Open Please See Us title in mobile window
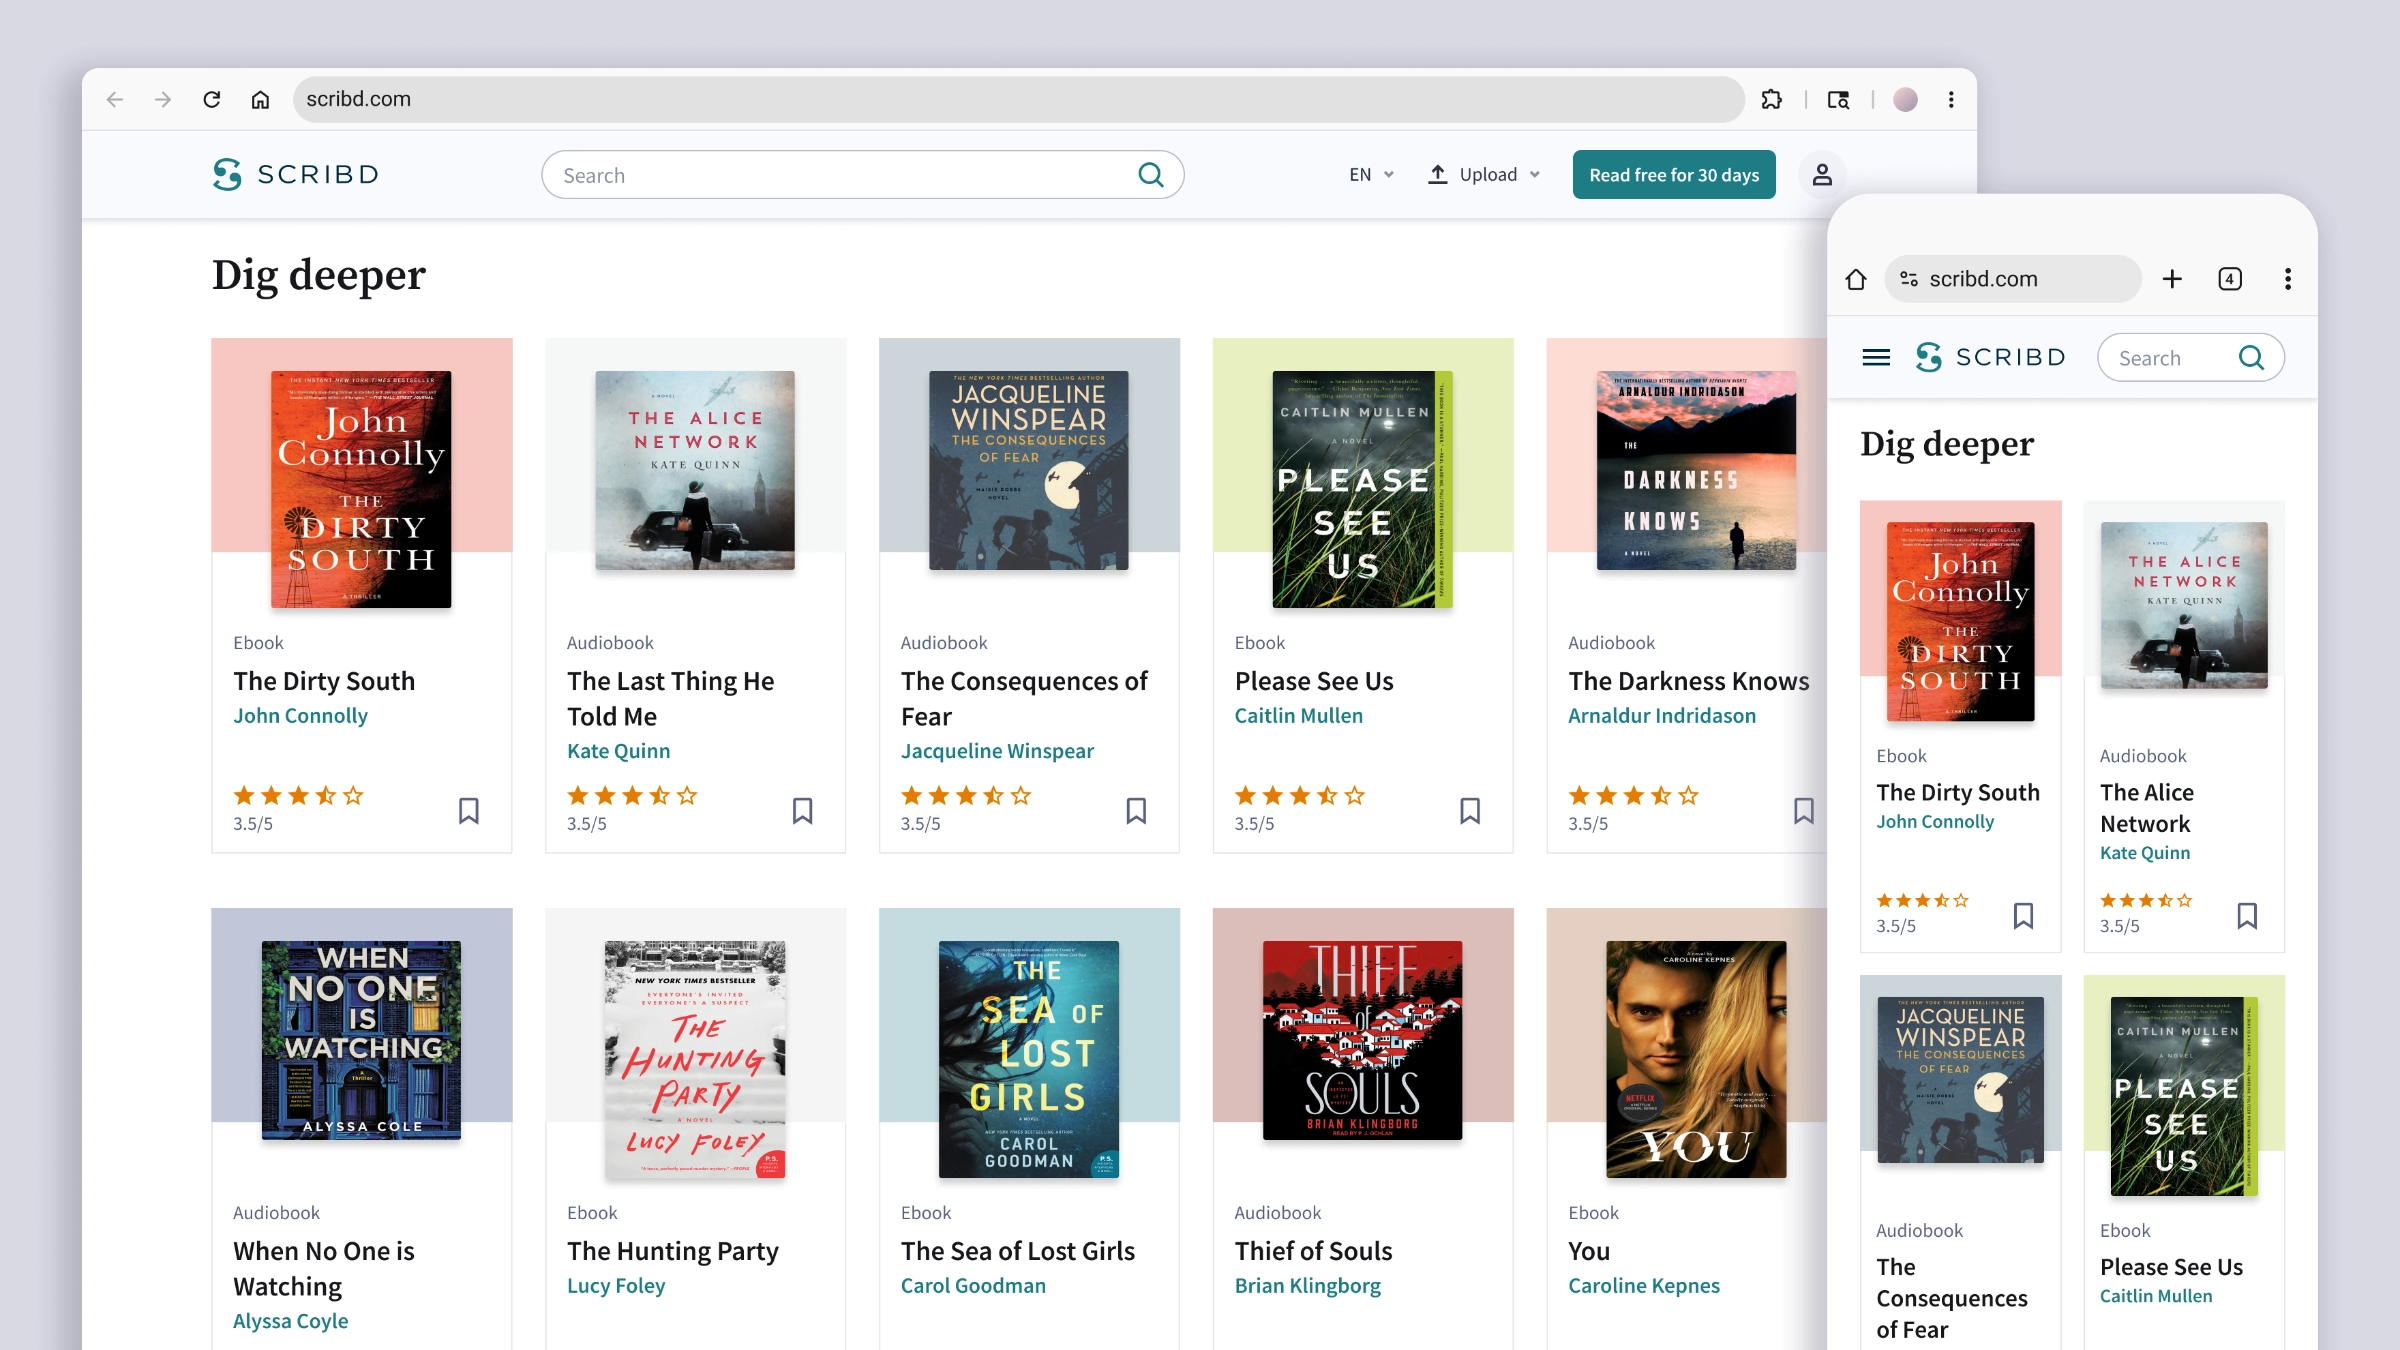2400x1350 pixels. 2171,1267
